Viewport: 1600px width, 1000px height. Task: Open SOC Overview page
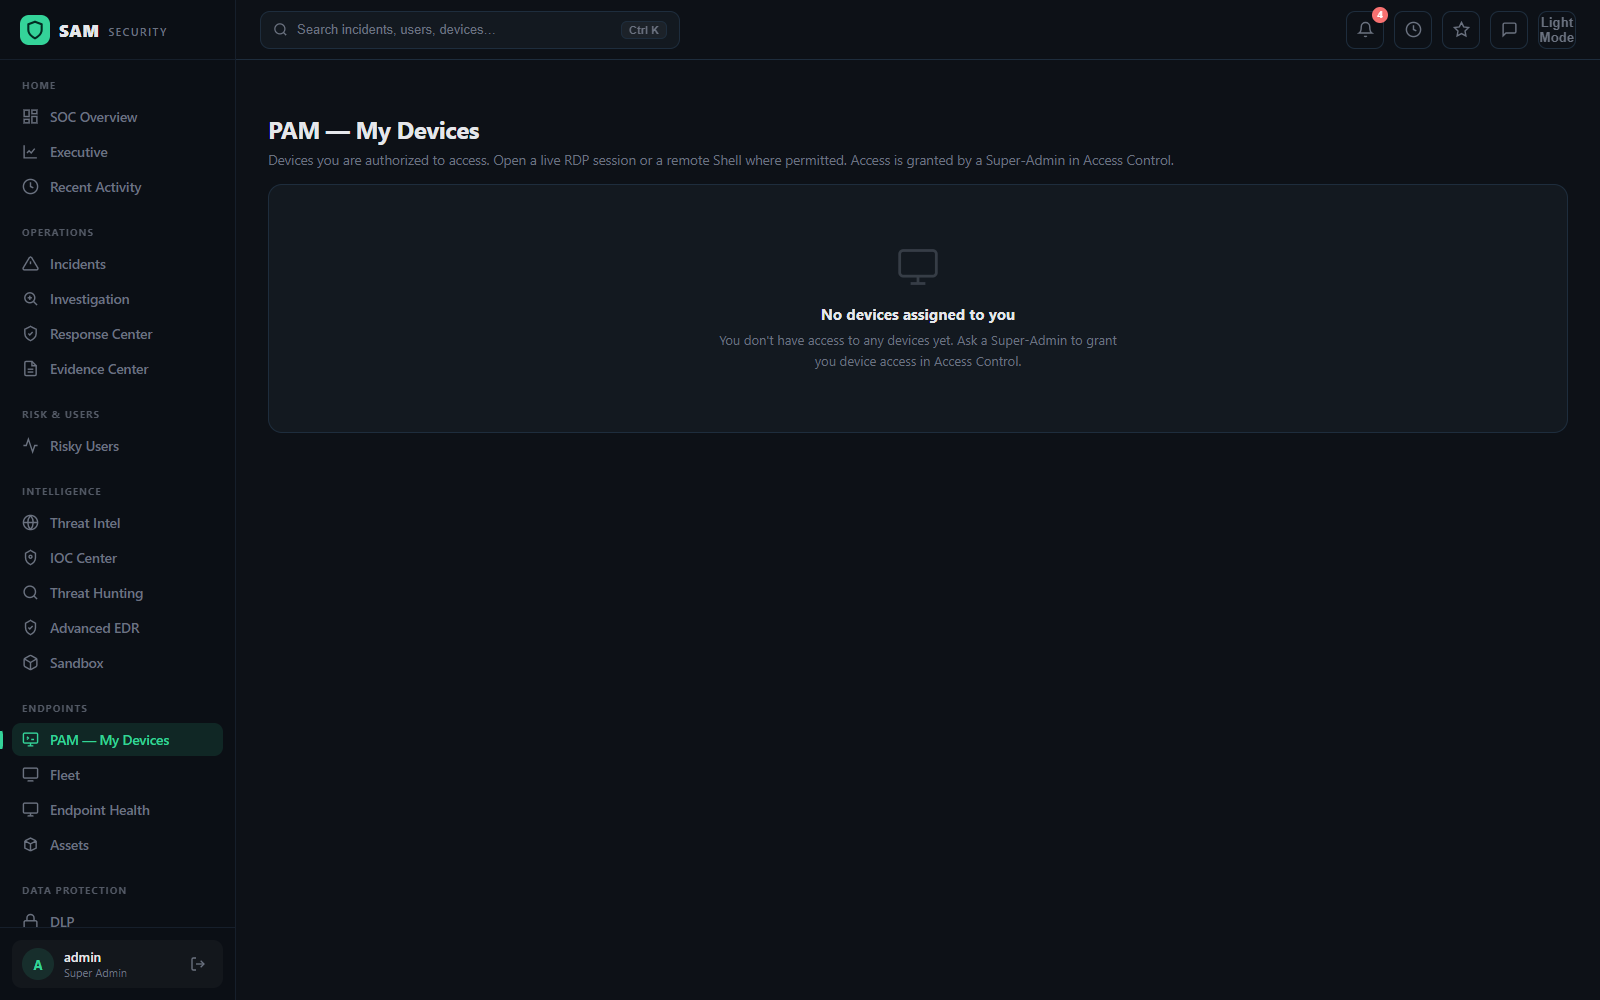(117, 117)
